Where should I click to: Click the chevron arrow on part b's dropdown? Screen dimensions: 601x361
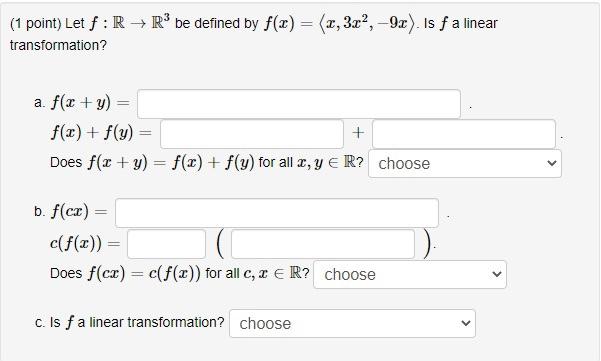(497, 274)
